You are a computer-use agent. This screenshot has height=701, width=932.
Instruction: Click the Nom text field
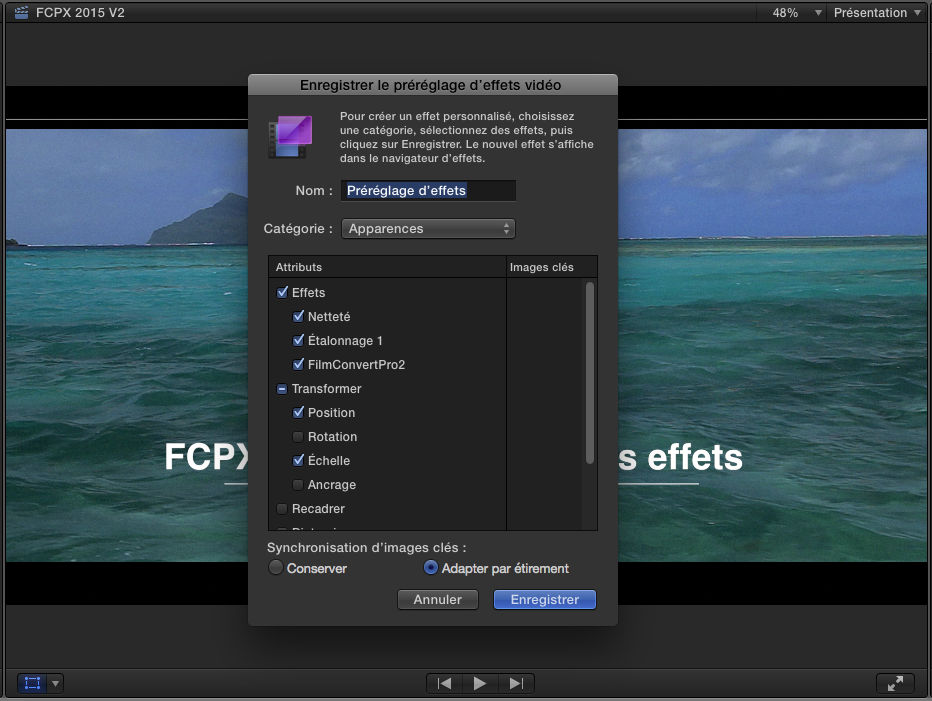tap(428, 190)
